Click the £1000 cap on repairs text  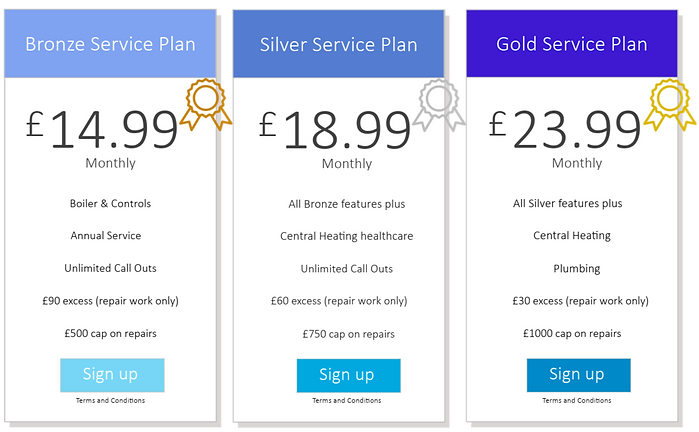[572, 333]
